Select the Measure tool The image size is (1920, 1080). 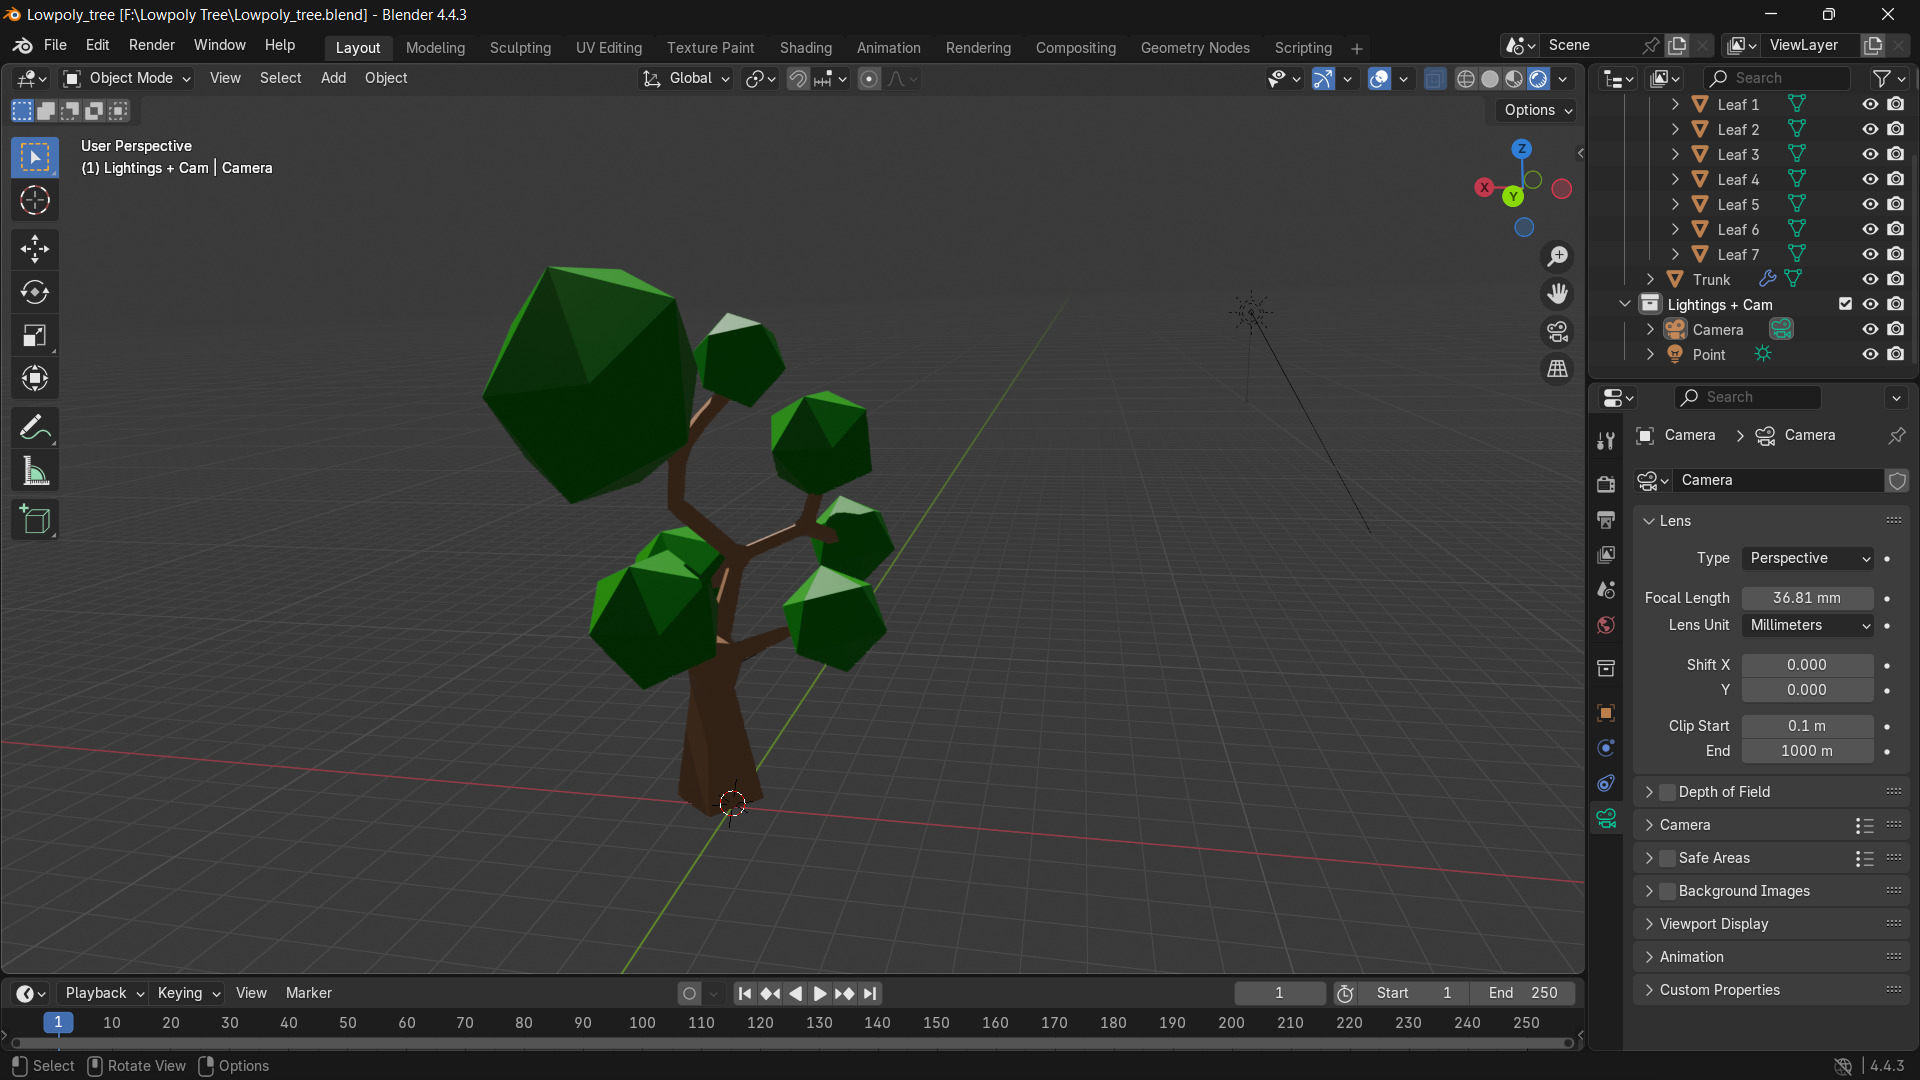[x=35, y=471]
